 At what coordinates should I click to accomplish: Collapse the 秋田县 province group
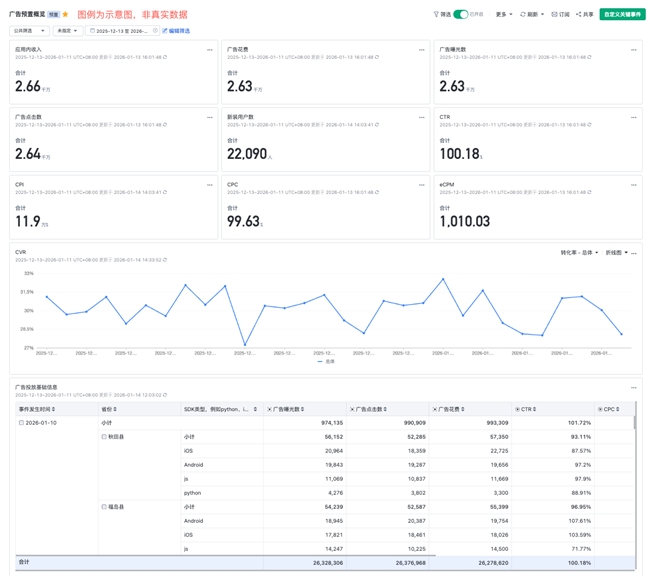104,437
